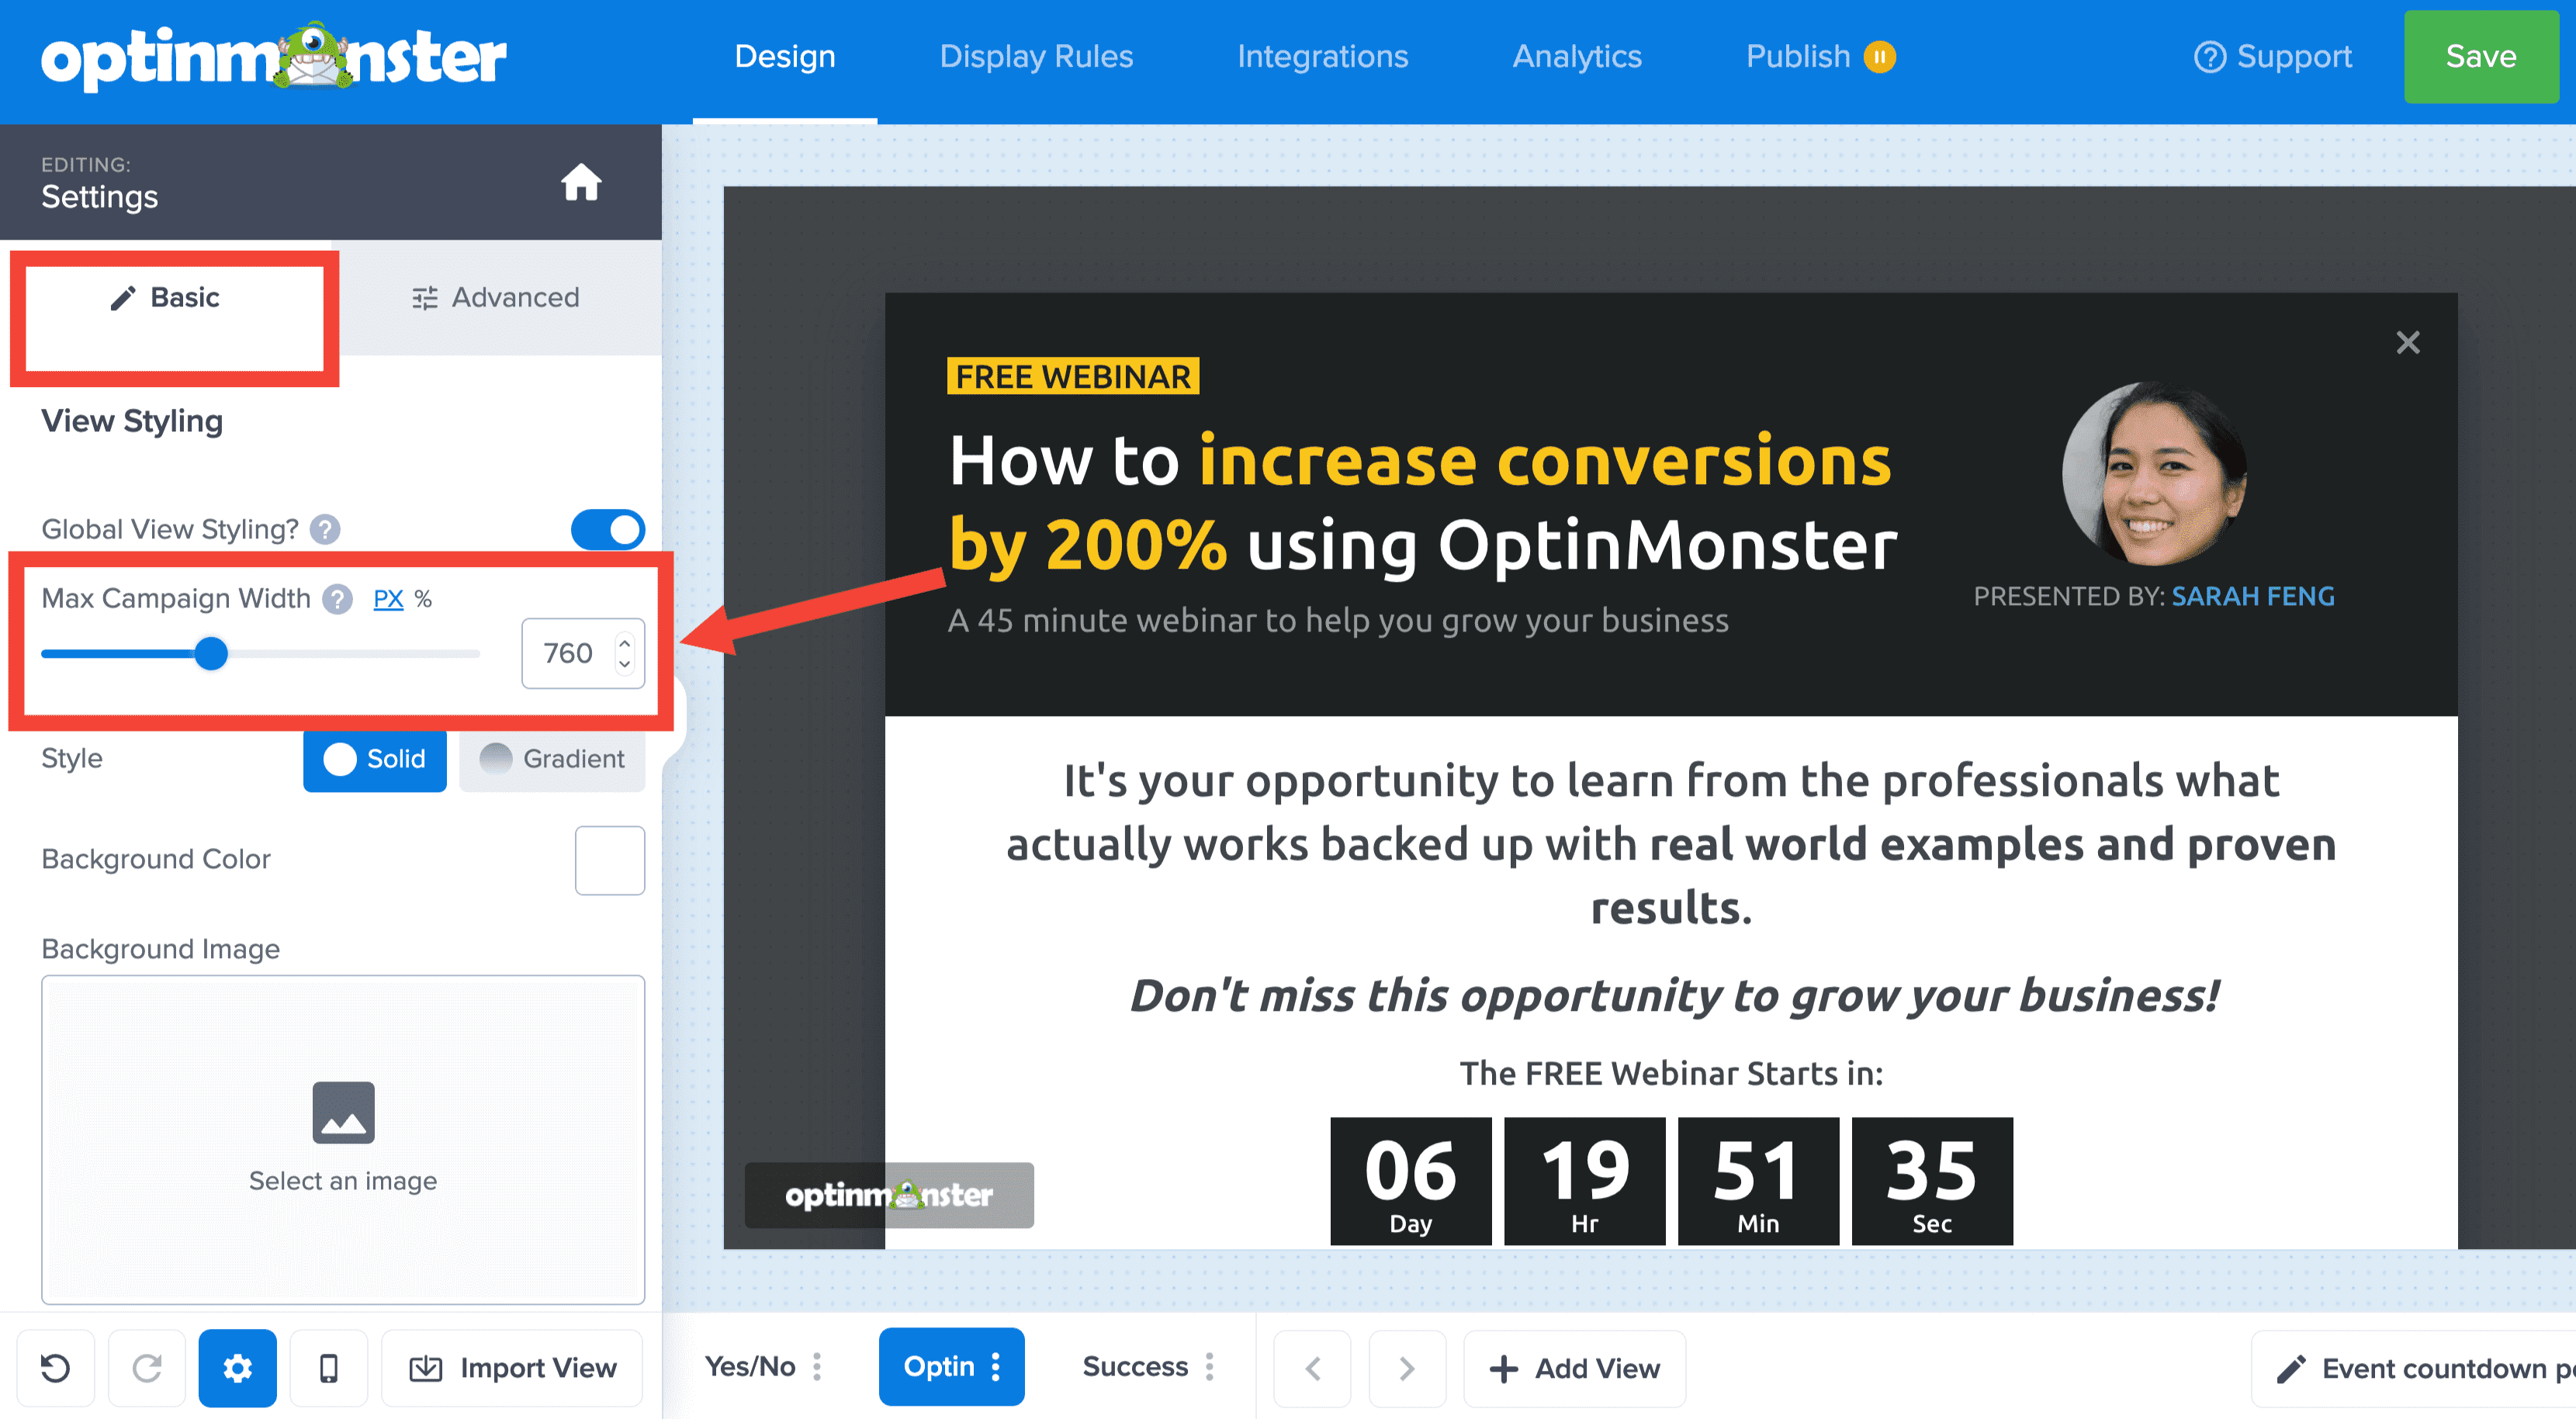Open the Success view options menu

click(1211, 1367)
